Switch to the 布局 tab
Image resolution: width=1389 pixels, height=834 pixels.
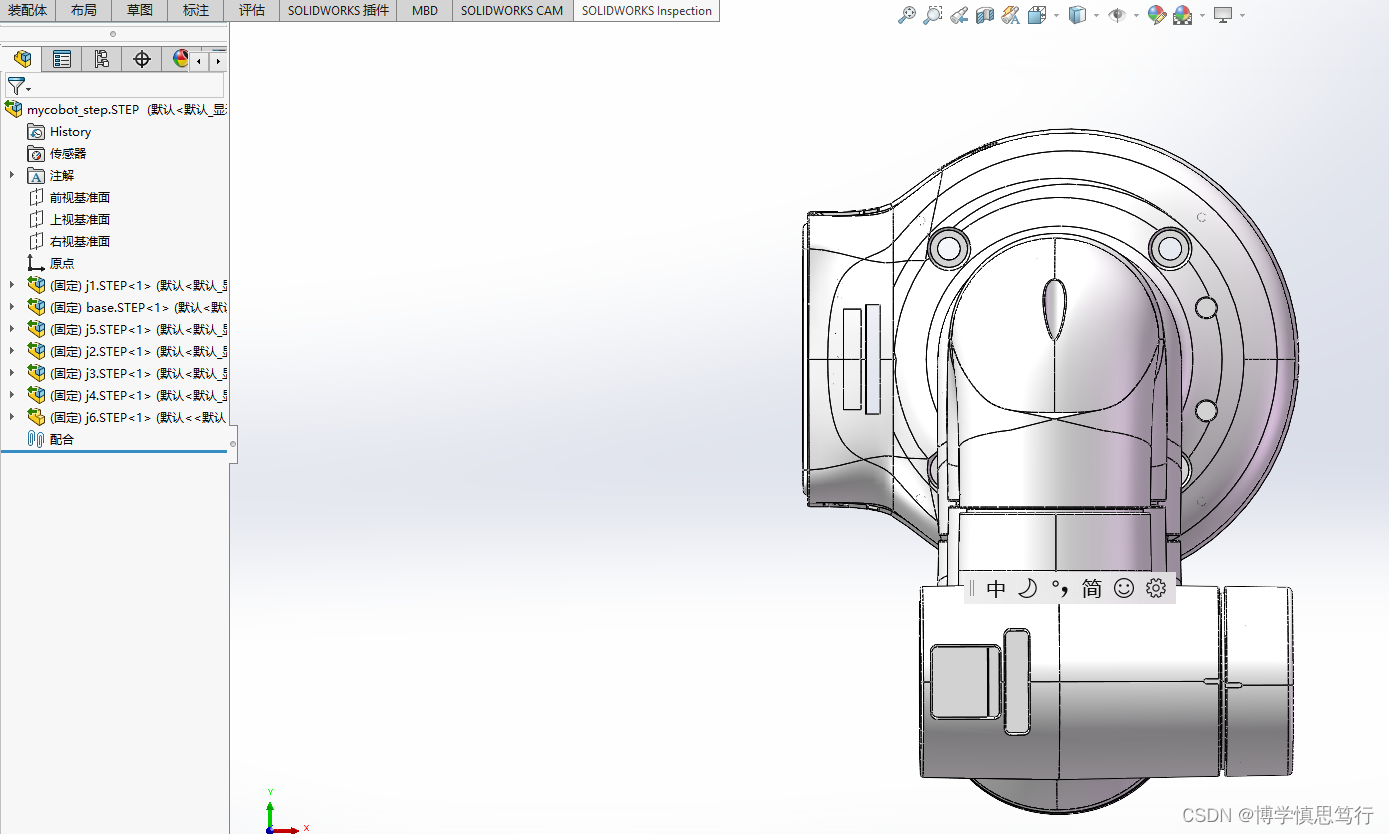coord(84,10)
